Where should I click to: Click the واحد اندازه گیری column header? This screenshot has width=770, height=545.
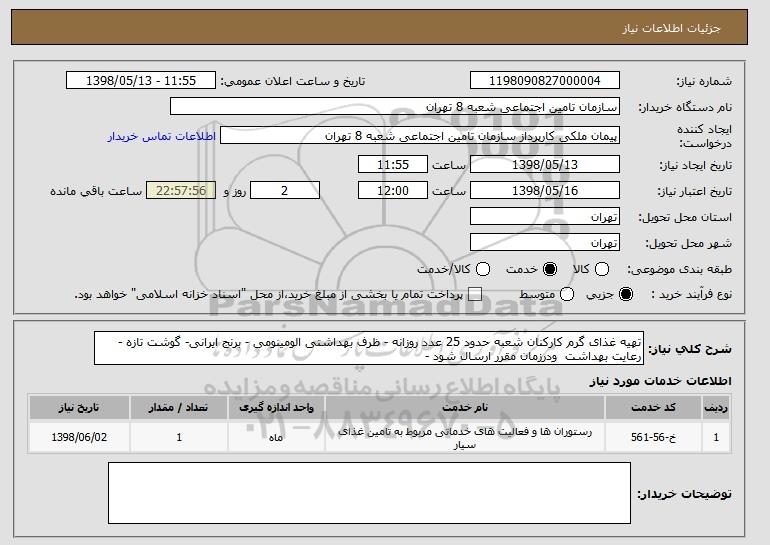pyautogui.click(x=276, y=408)
